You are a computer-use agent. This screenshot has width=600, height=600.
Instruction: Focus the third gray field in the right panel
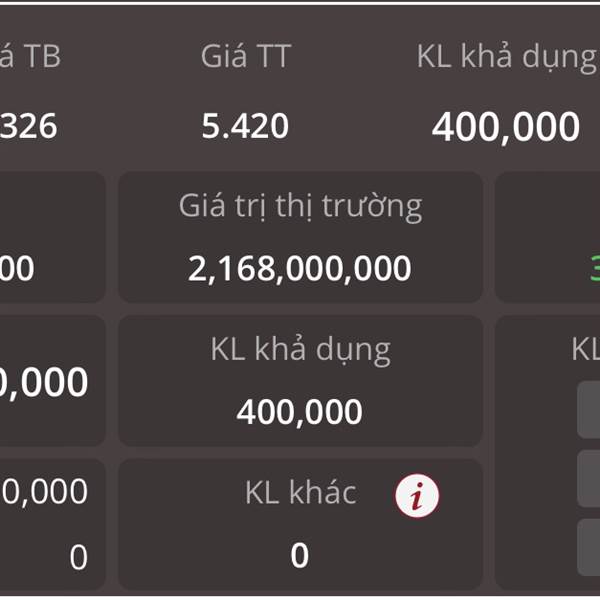pyautogui.click(x=589, y=547)
